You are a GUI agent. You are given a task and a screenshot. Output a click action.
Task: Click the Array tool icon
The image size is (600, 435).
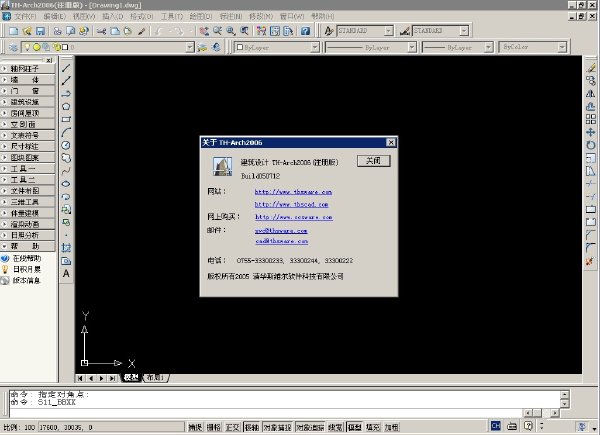pos(591,119)
